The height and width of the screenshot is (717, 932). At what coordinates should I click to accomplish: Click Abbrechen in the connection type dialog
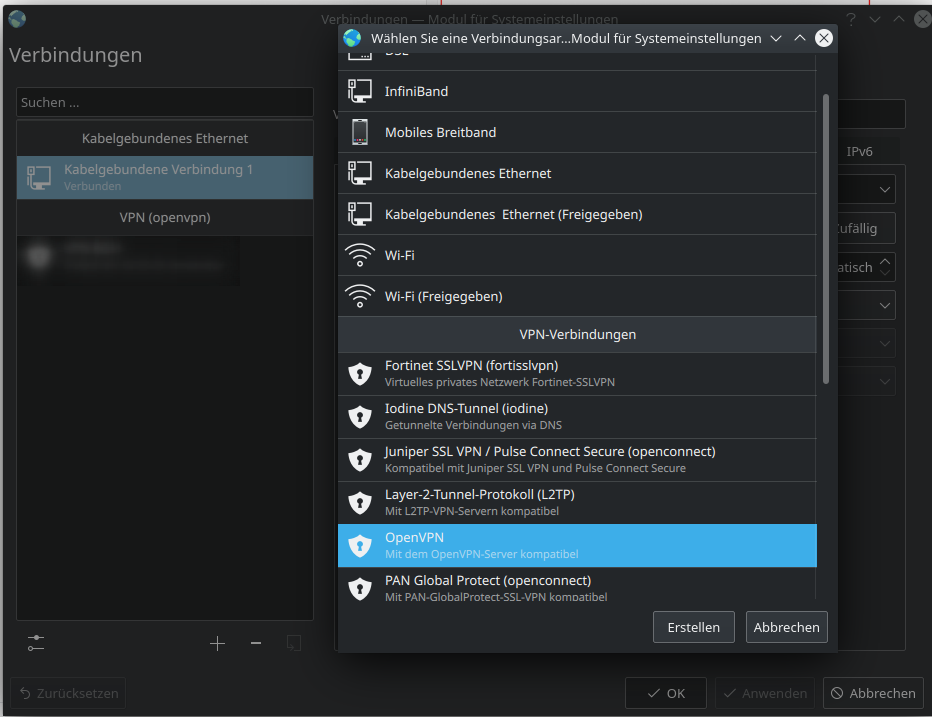pyautogui.click(x=786, y=627)
